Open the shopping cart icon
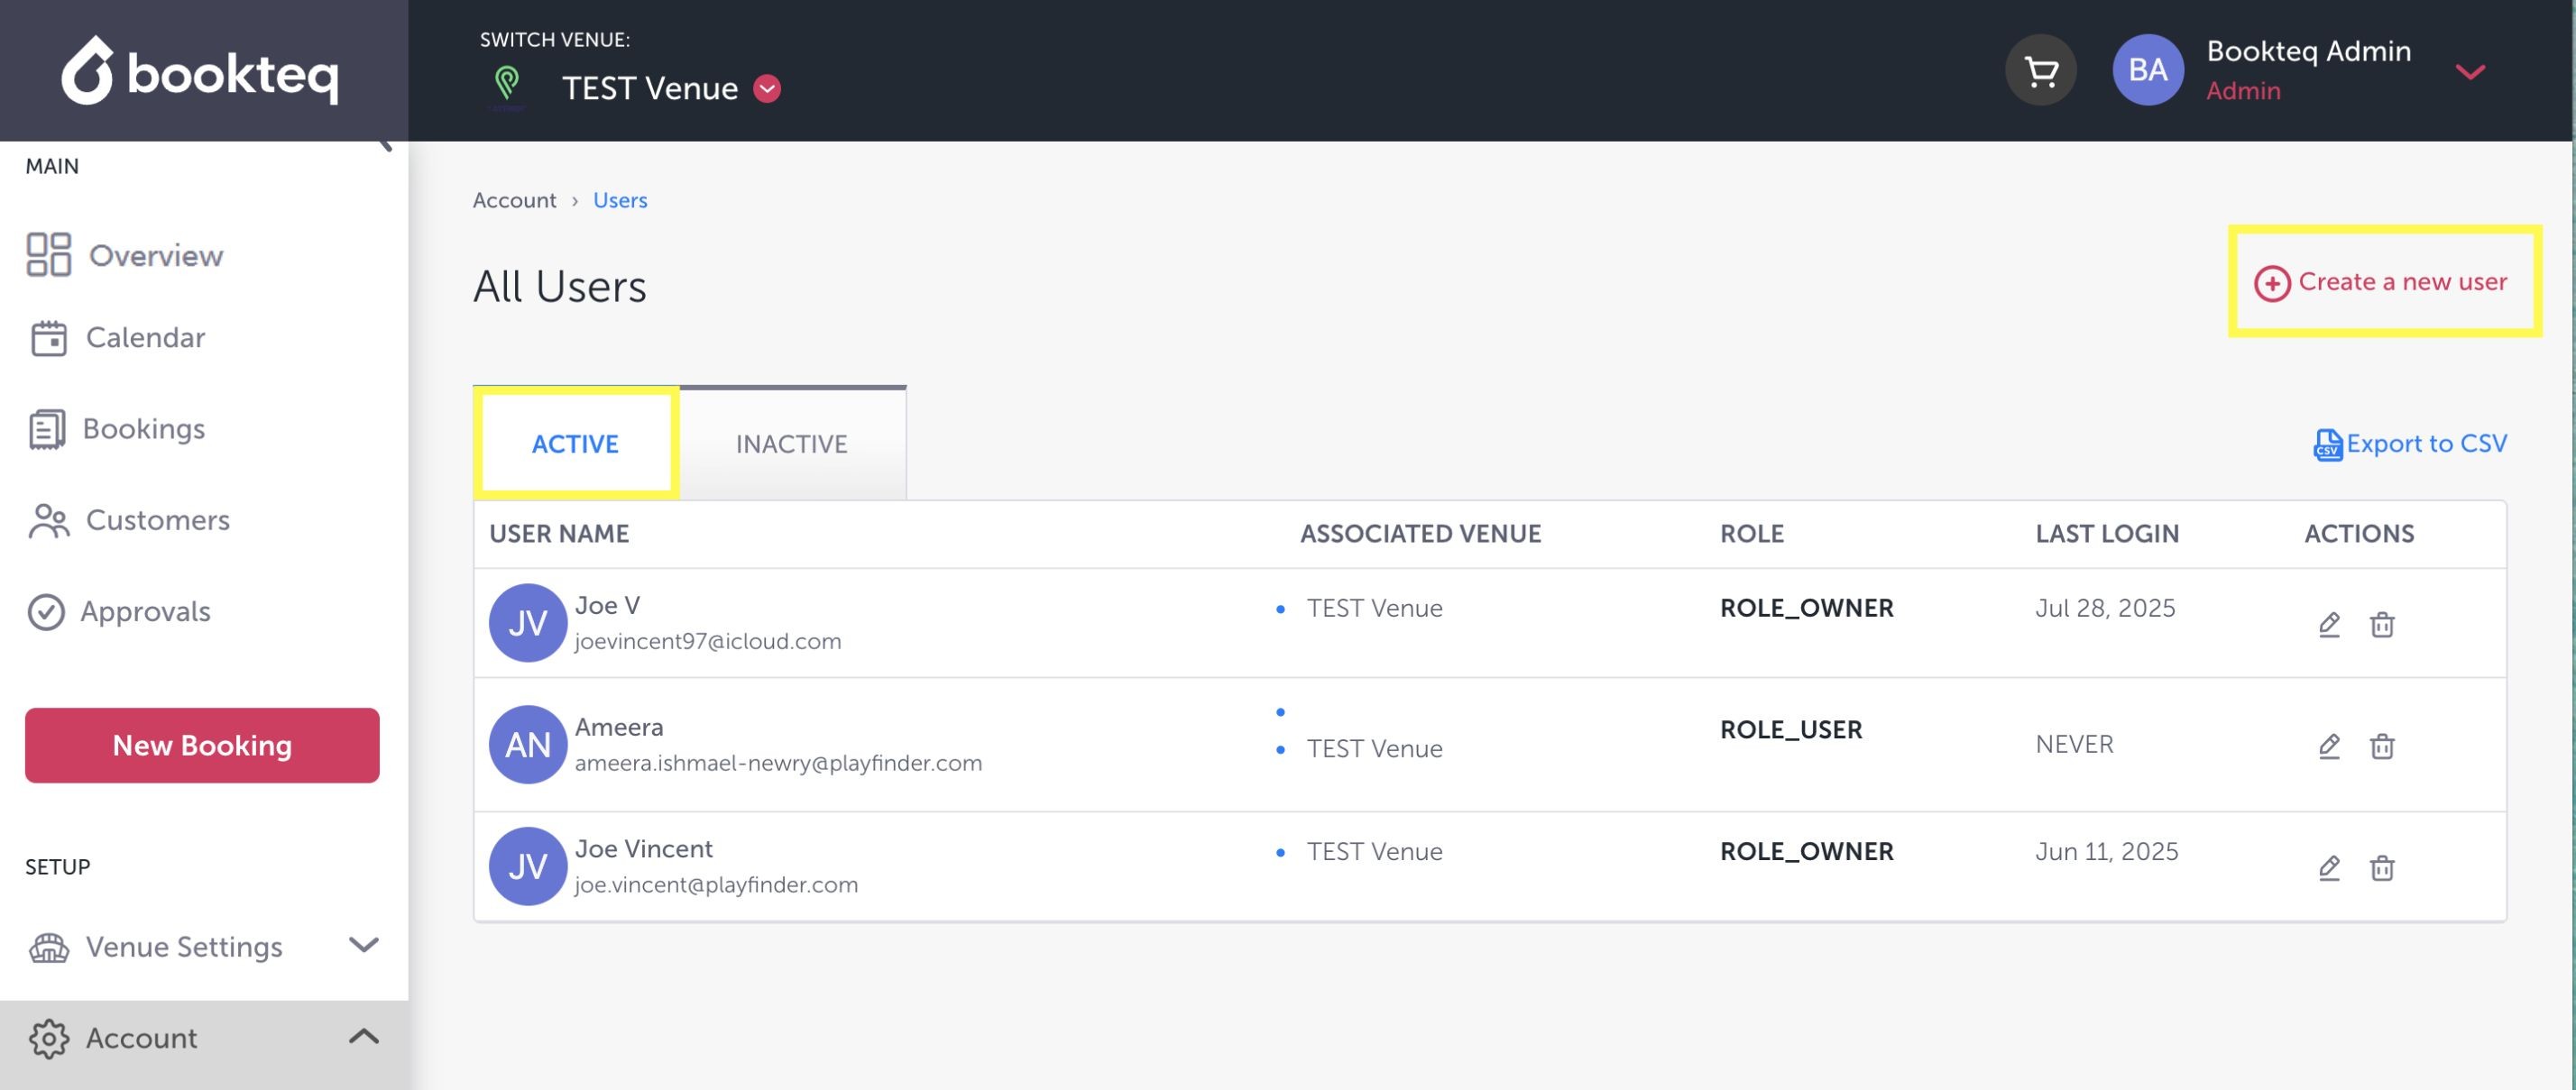The width and height of the screenshot is (2576, 1090). coord(2040,70)
